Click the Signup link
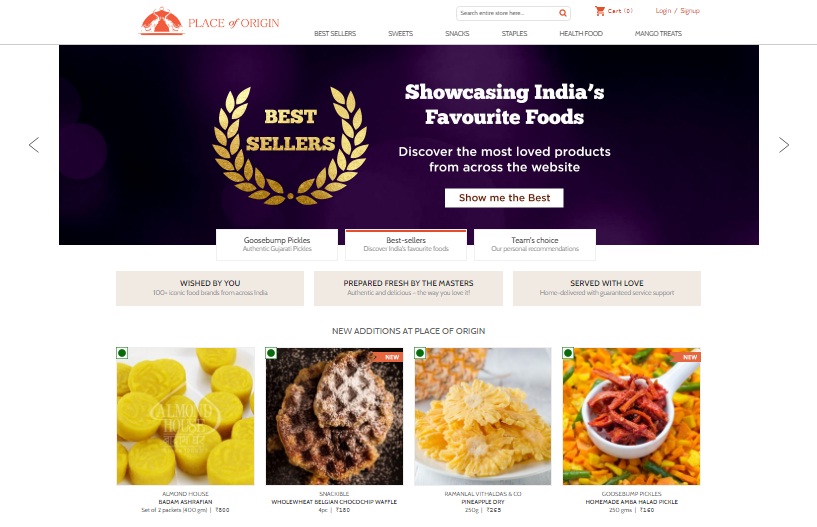 pyautogui.click(x=690, y=11)
